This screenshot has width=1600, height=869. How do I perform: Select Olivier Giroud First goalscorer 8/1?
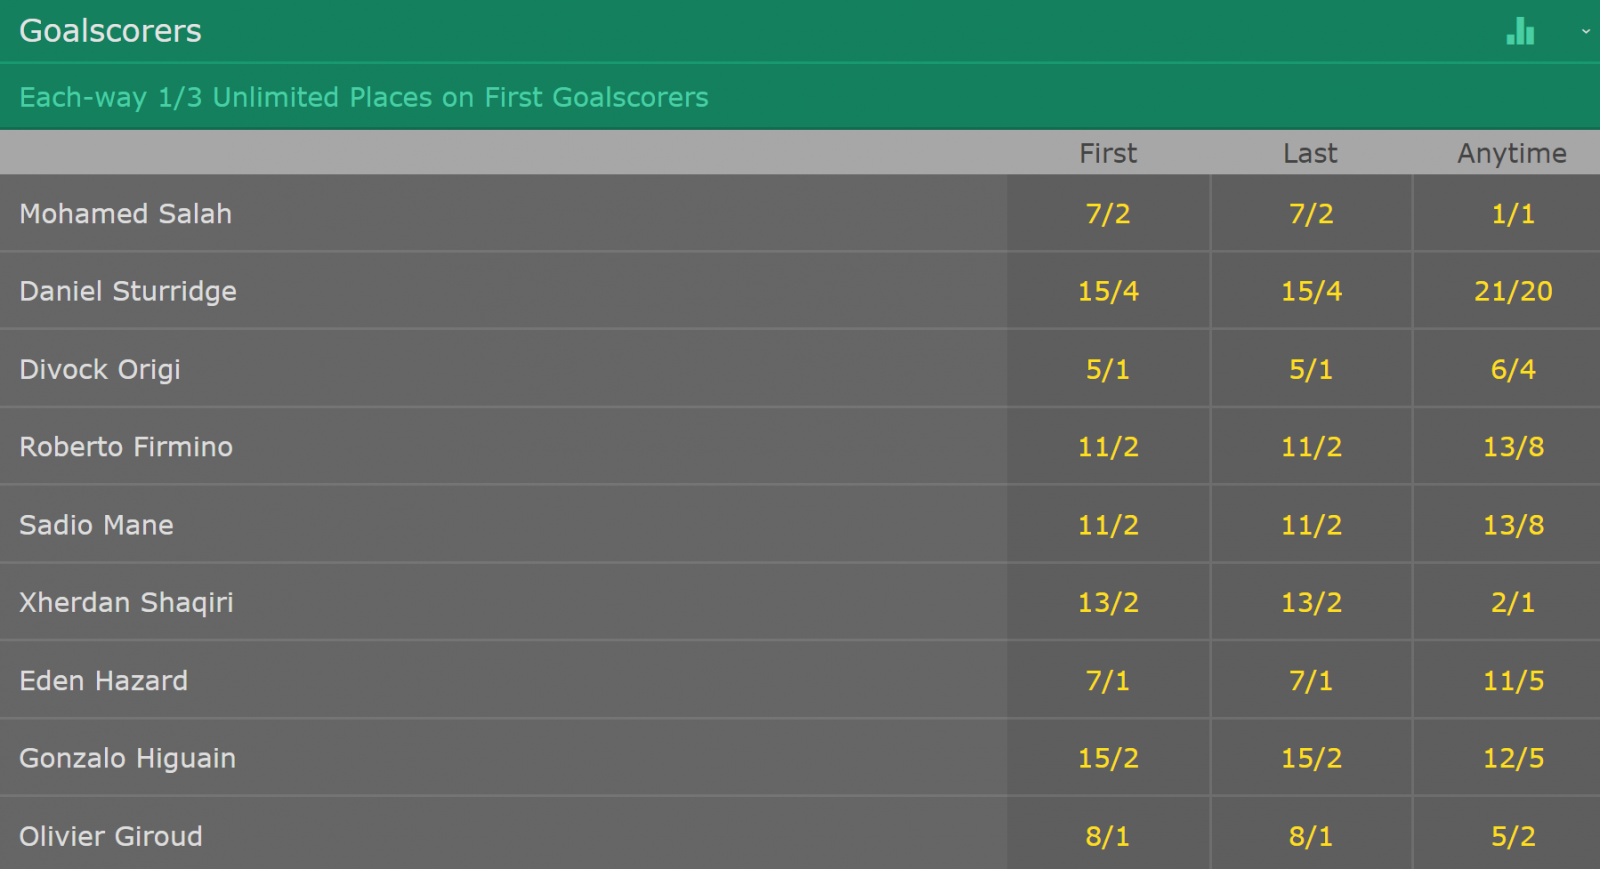point(1108,836)
